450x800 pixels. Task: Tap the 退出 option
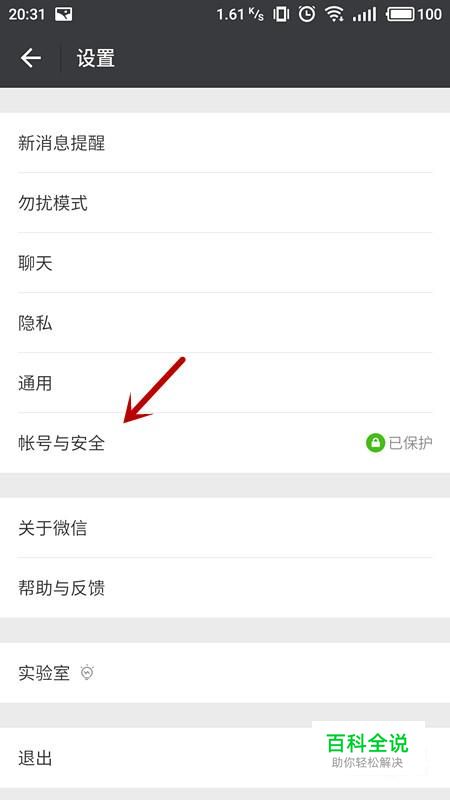[x=225, y=758]
